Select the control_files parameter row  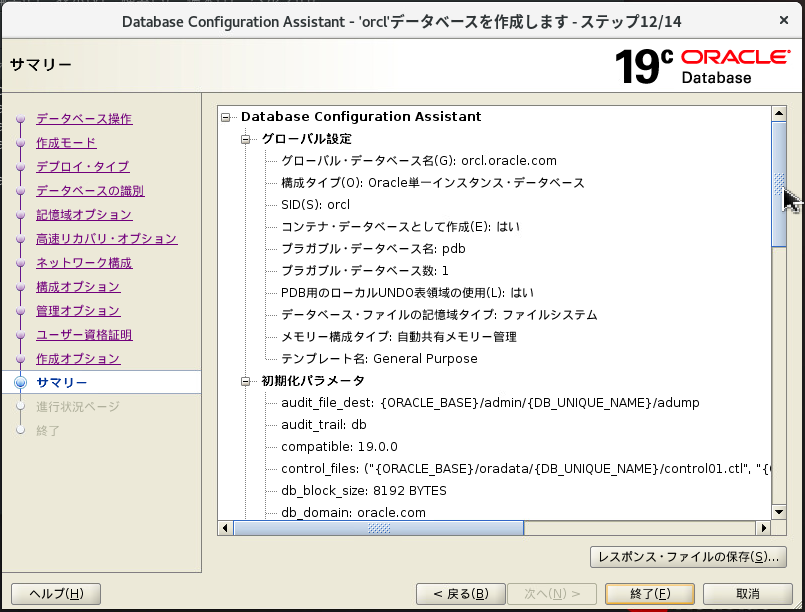(x=526, y=469)
